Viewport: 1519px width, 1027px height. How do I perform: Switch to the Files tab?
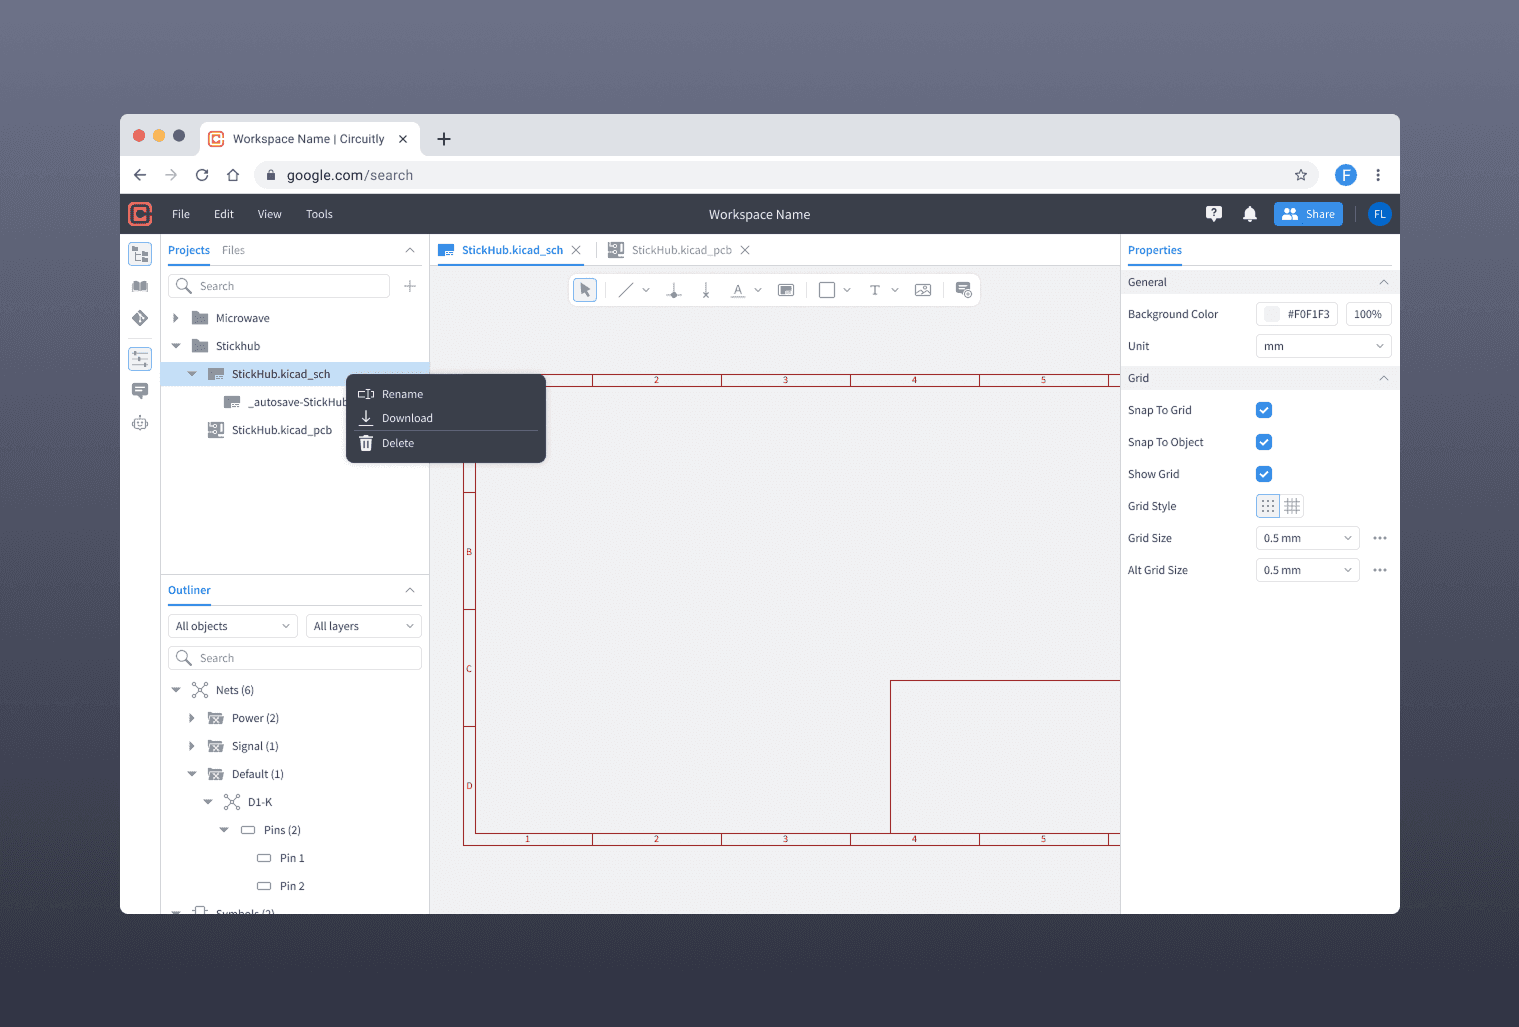233,250
